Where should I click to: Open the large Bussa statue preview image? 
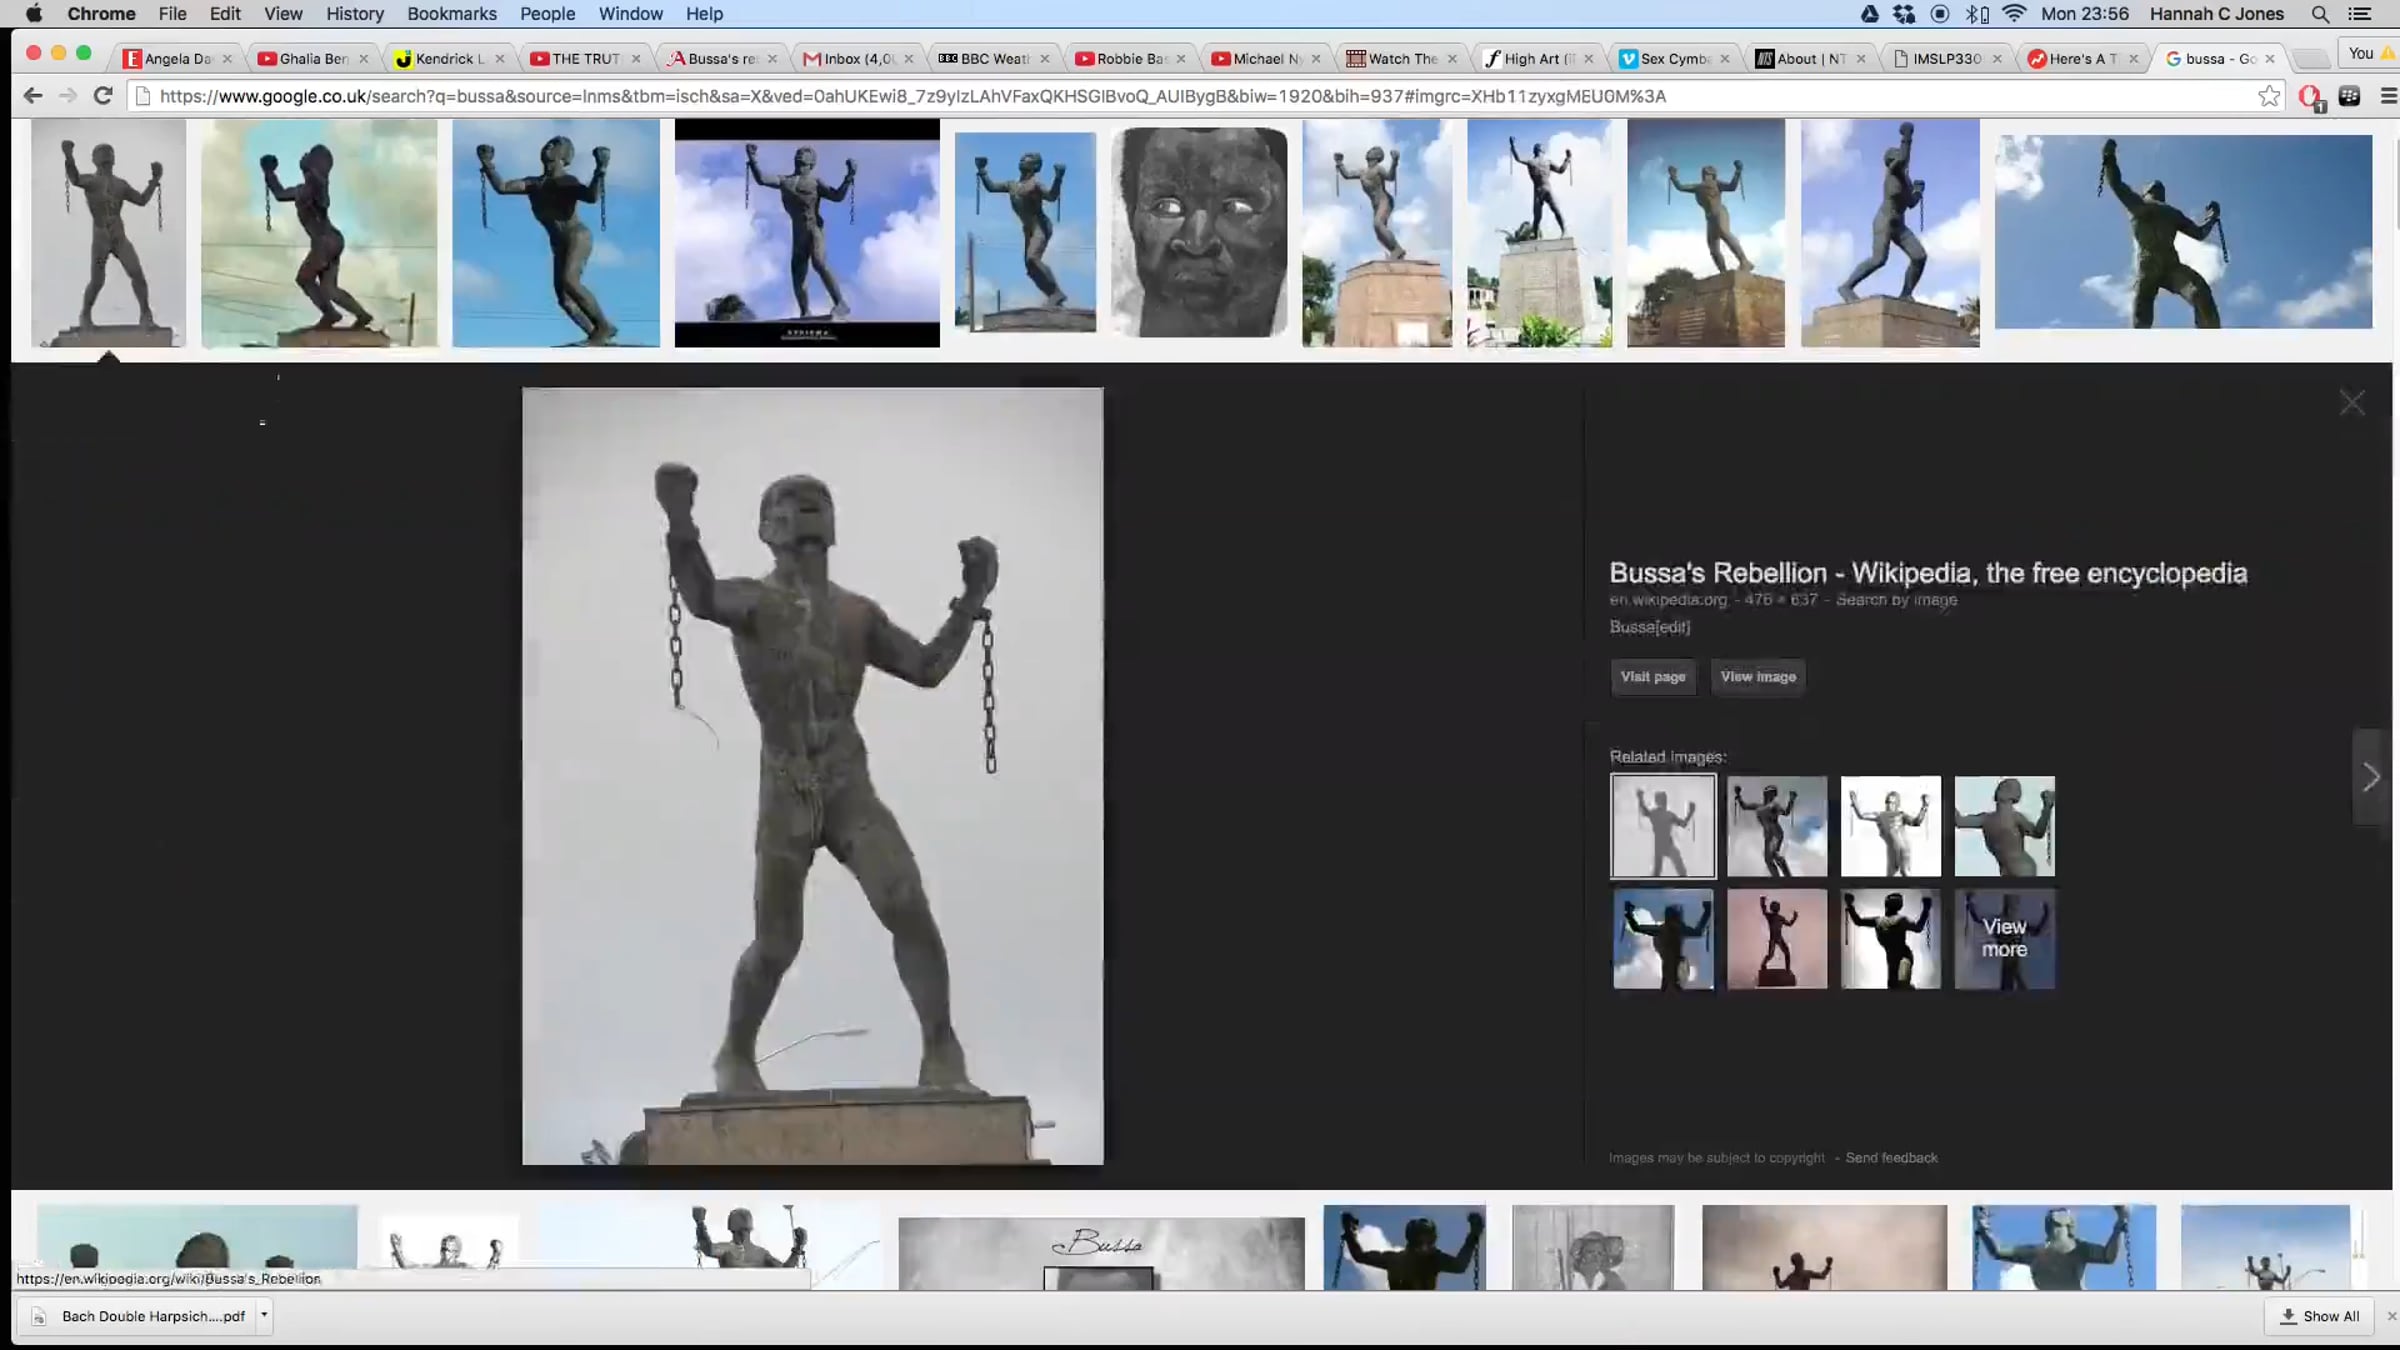pos(813,776)
